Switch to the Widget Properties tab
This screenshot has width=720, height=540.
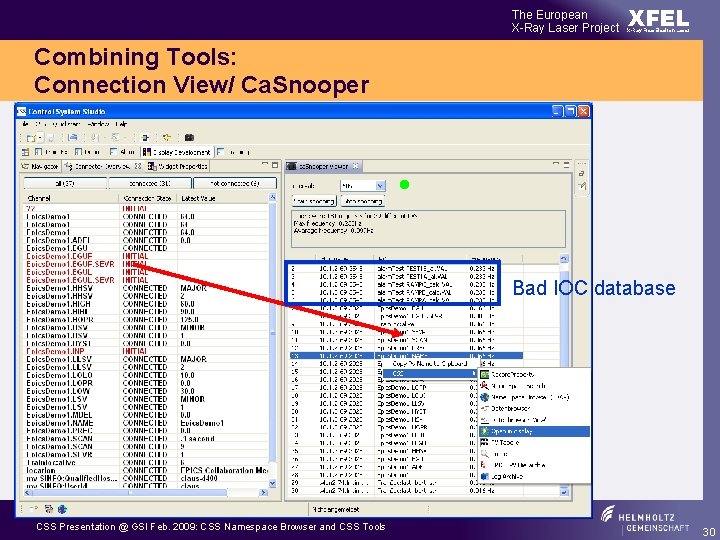coord(178,166)
